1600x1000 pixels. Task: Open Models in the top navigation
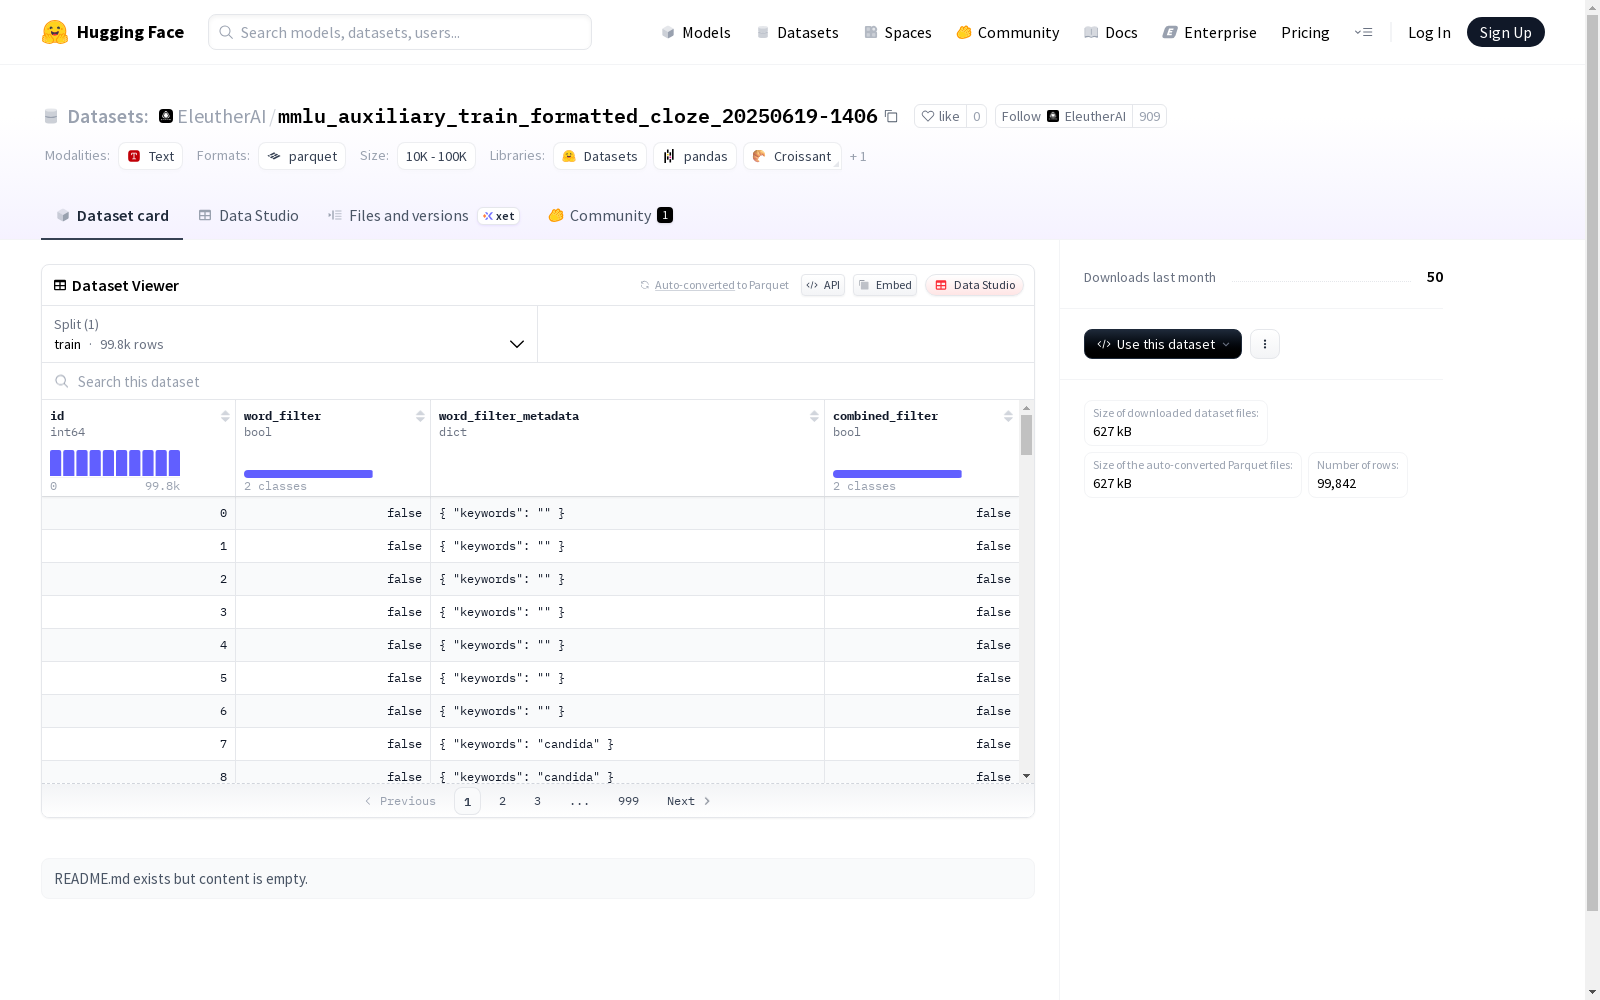(696, 32)
